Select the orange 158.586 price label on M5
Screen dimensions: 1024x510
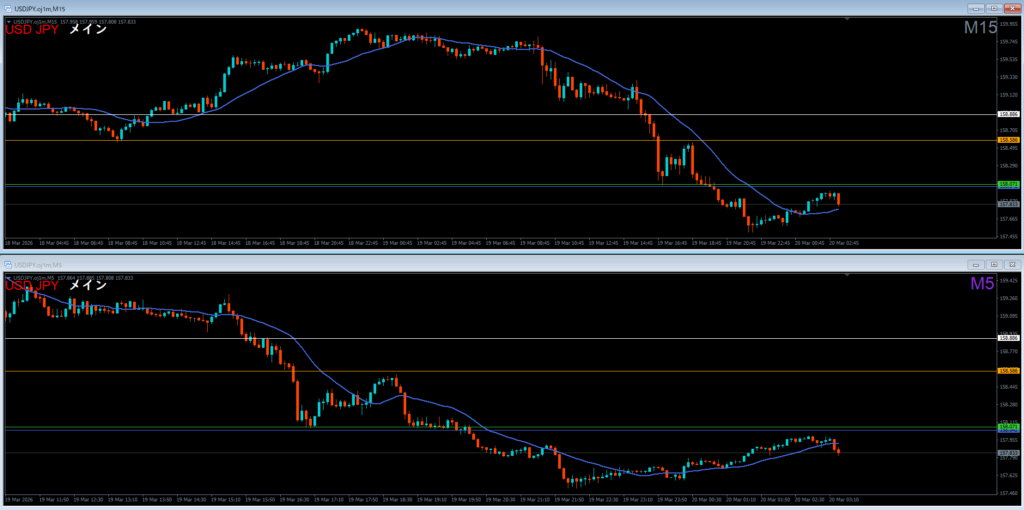point(1008,371)
